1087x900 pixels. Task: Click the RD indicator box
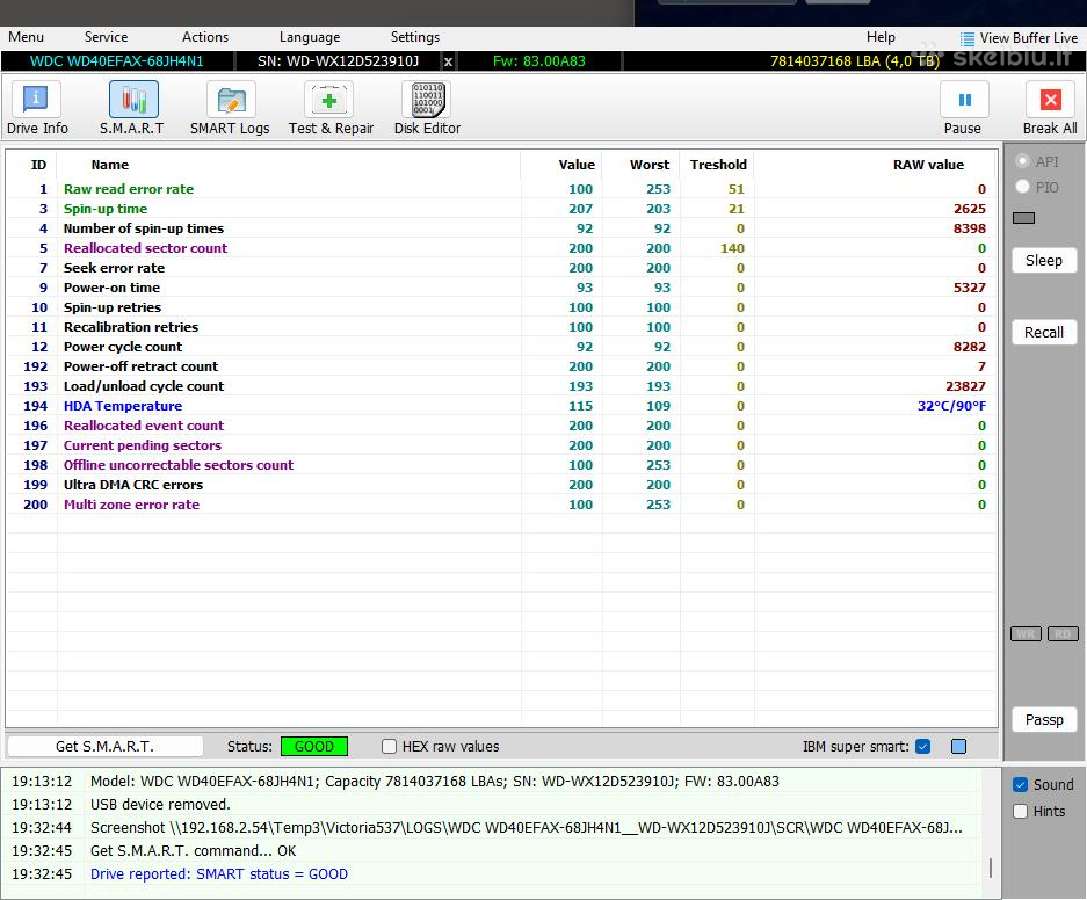1063,634
